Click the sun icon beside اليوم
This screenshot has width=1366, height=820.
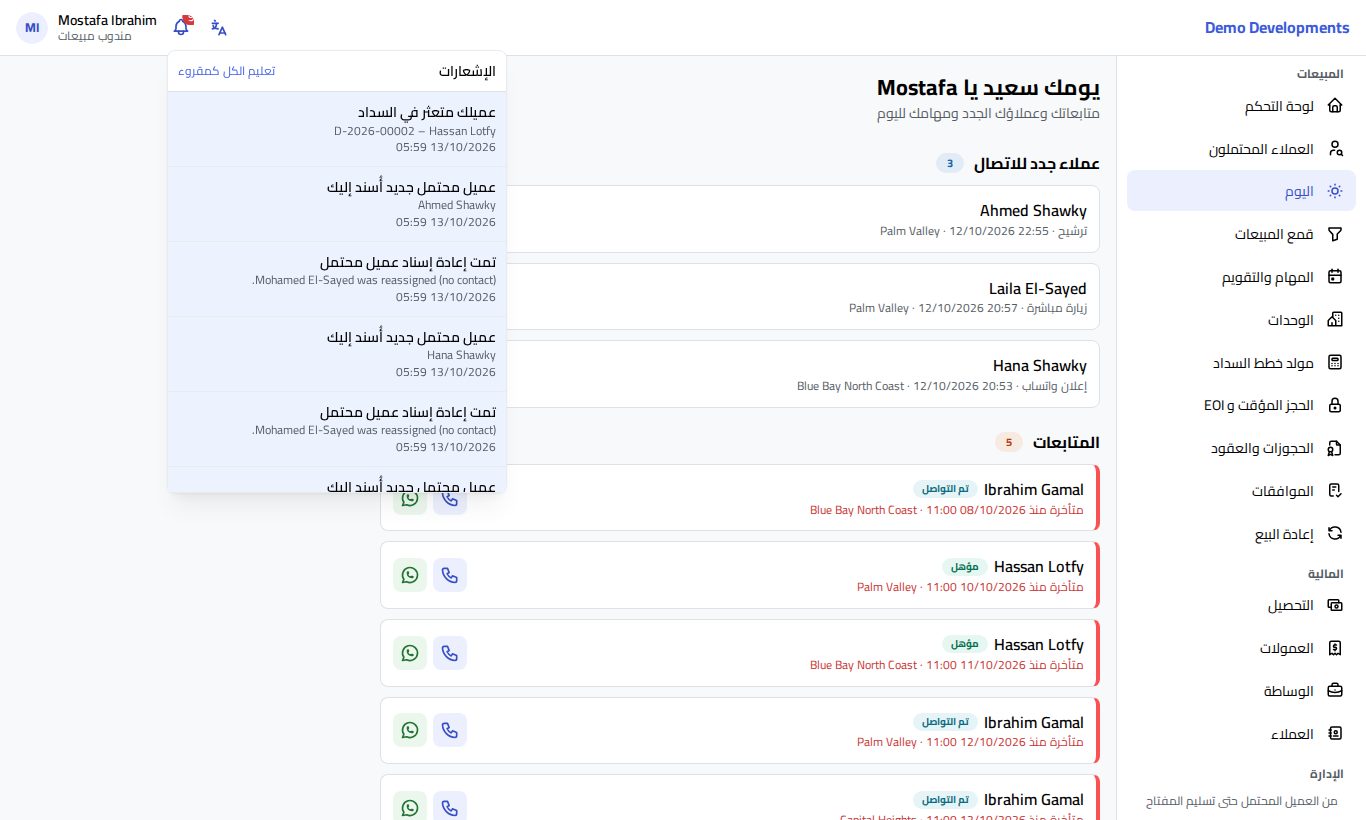click(x=1334, y=191)
